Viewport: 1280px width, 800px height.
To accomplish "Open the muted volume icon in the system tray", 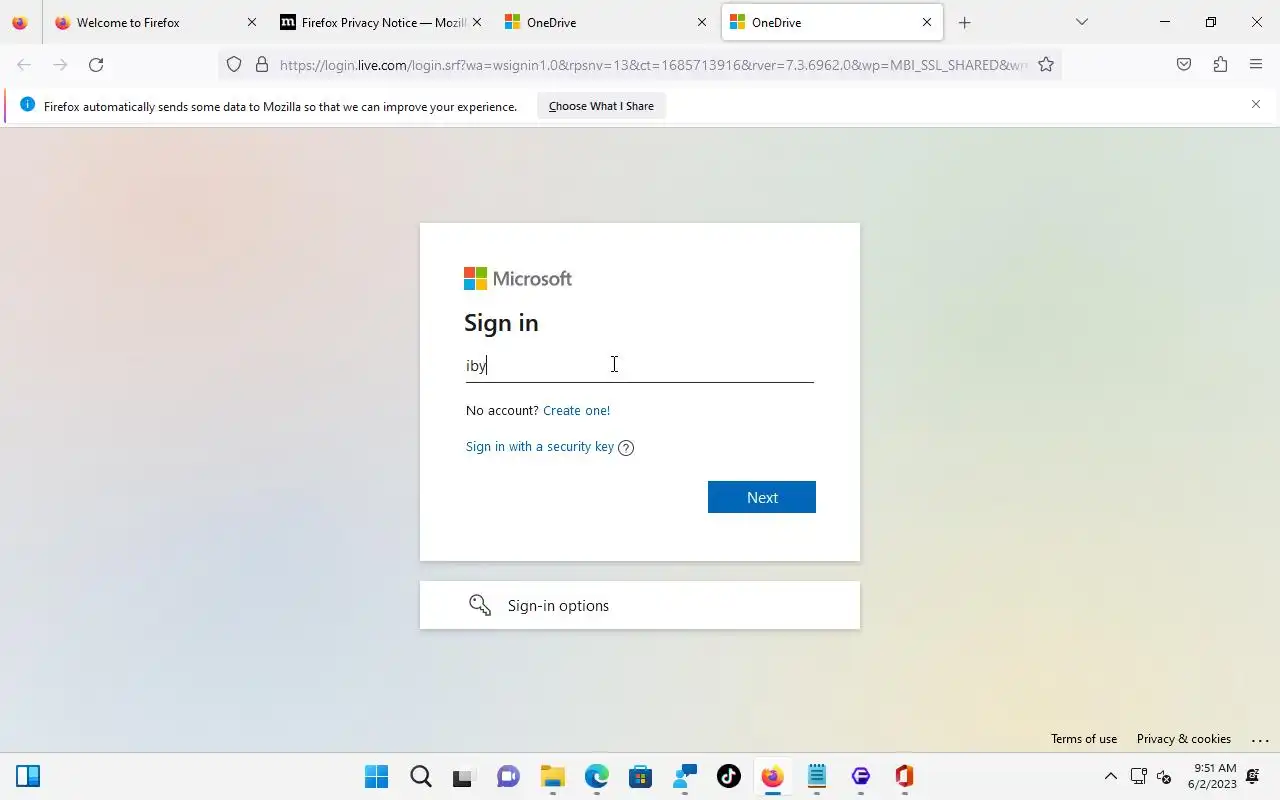I will [x=1164, y=777].
